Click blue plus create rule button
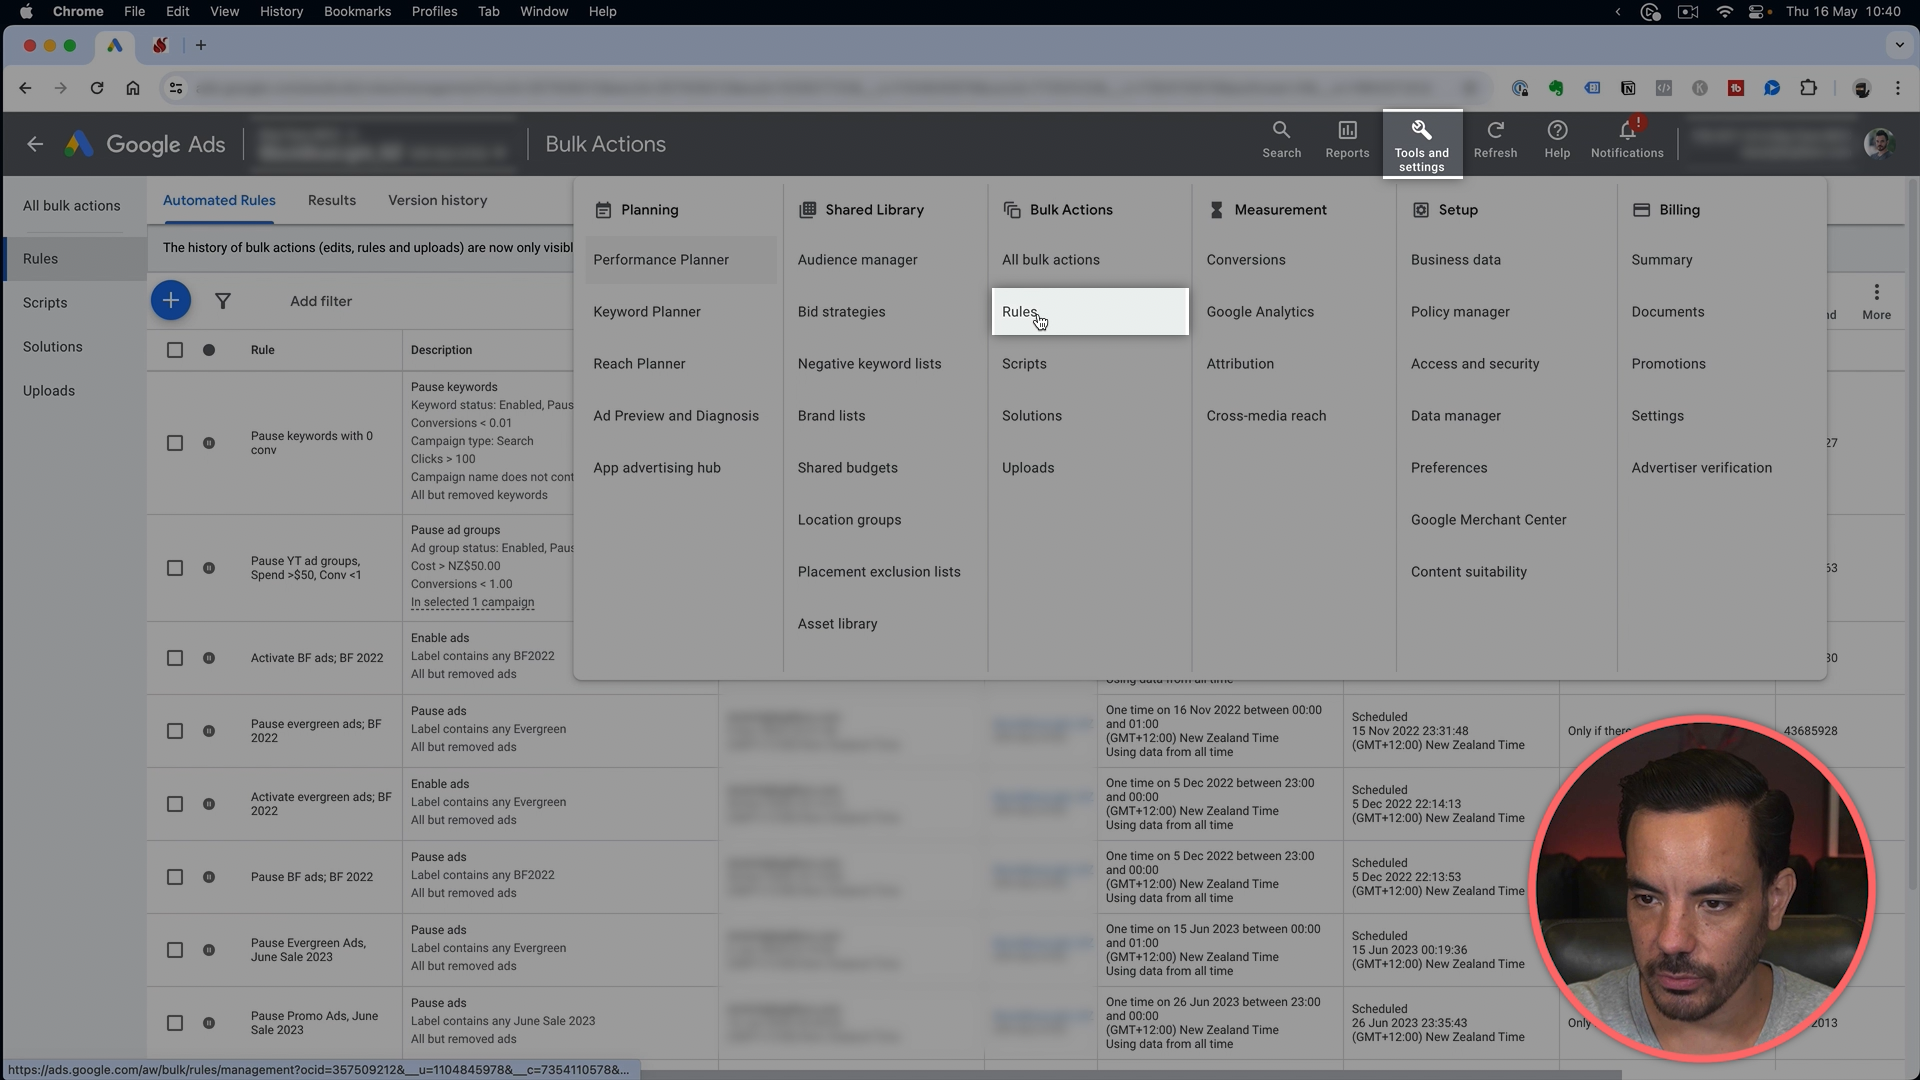 tap(171, 301)
